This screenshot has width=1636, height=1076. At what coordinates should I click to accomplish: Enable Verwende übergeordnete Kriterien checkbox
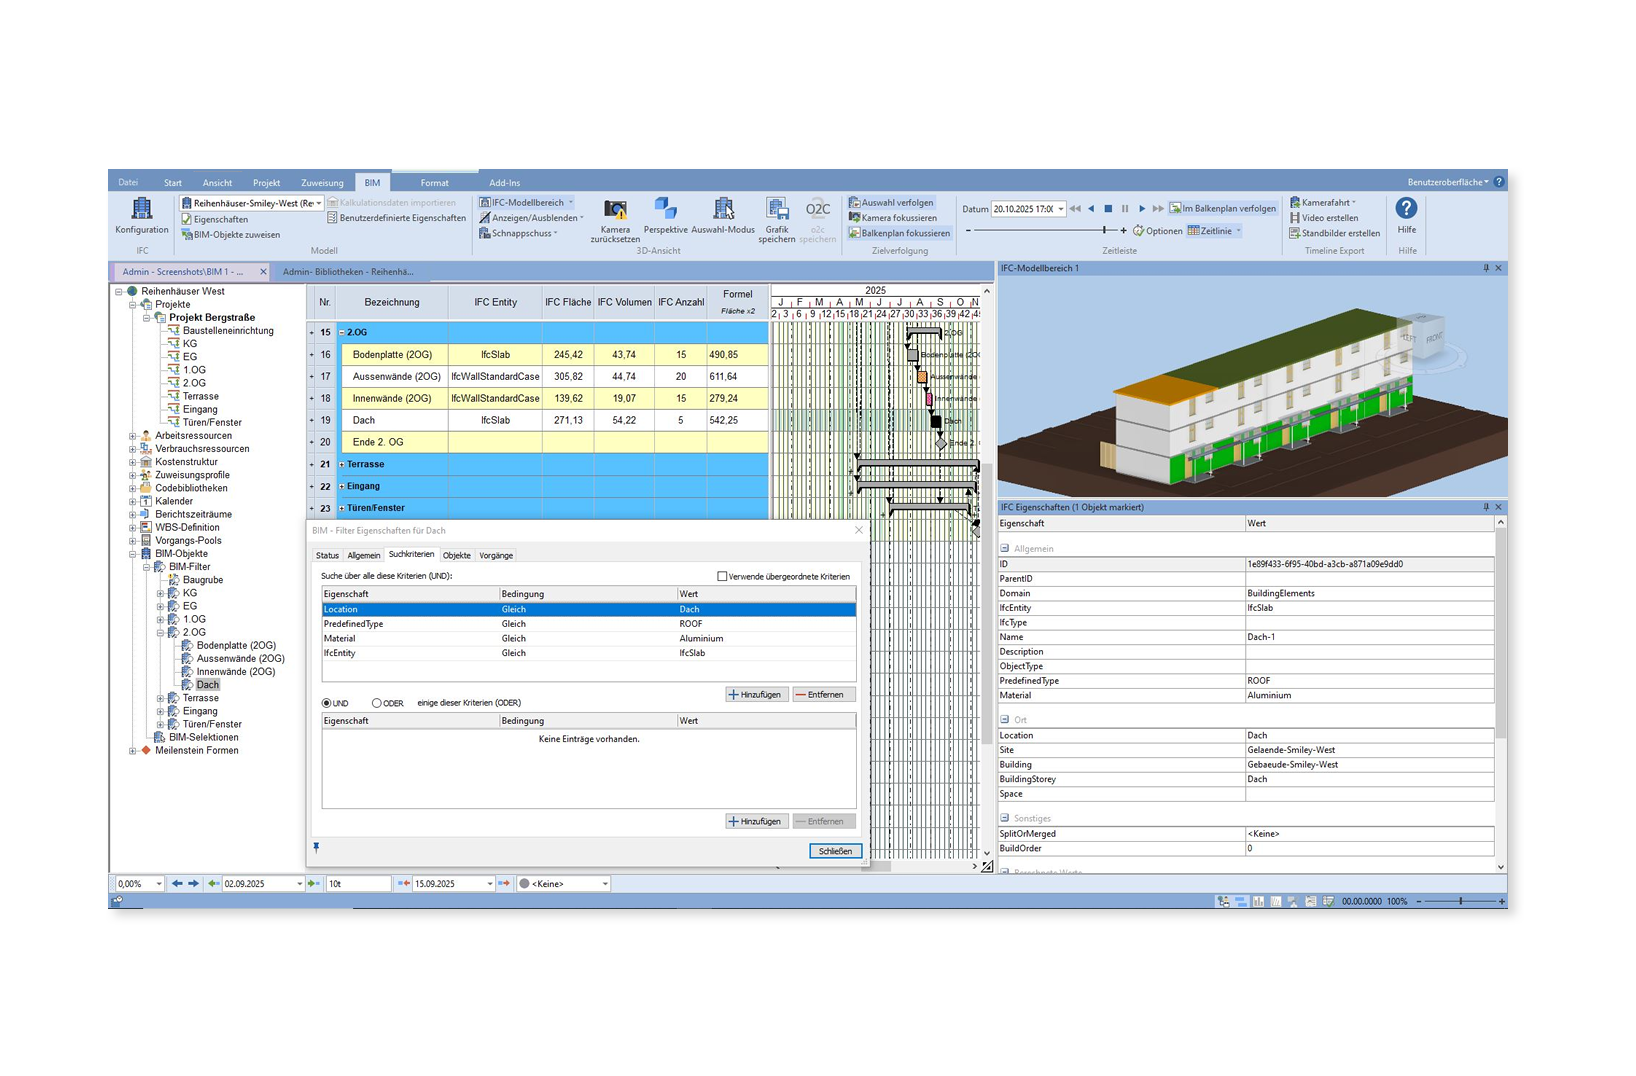(x=722, y=577)
